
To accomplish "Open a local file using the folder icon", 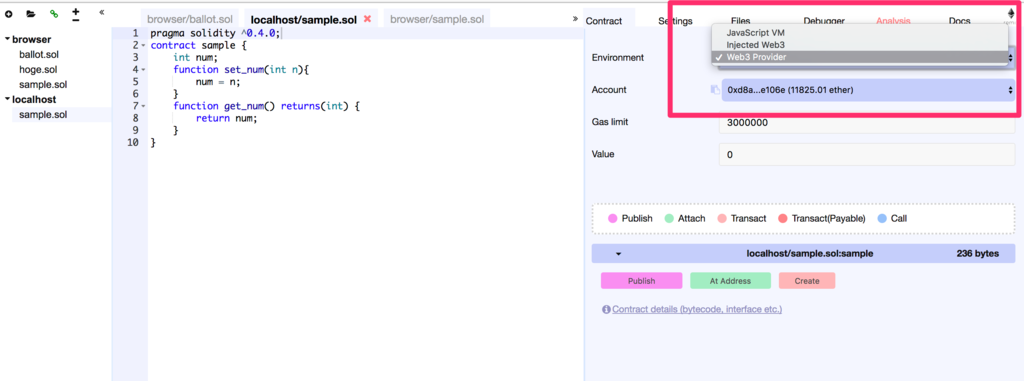I will pos(31,14).
